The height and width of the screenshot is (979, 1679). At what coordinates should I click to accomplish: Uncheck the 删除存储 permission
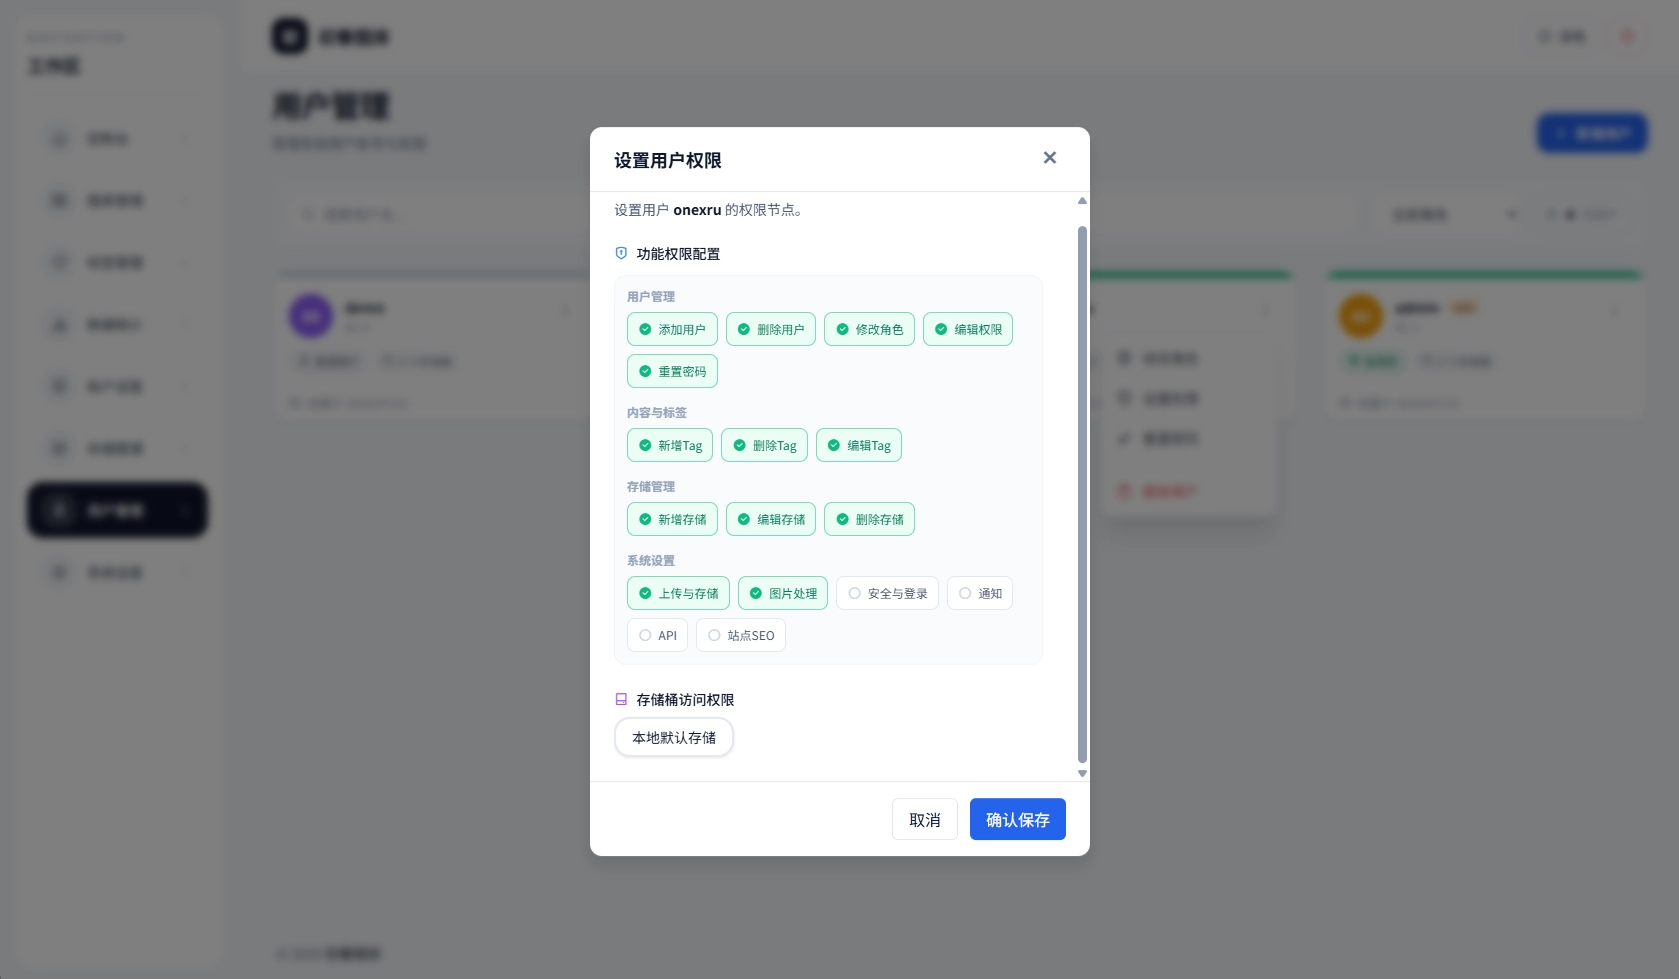[x=869, y=520]
